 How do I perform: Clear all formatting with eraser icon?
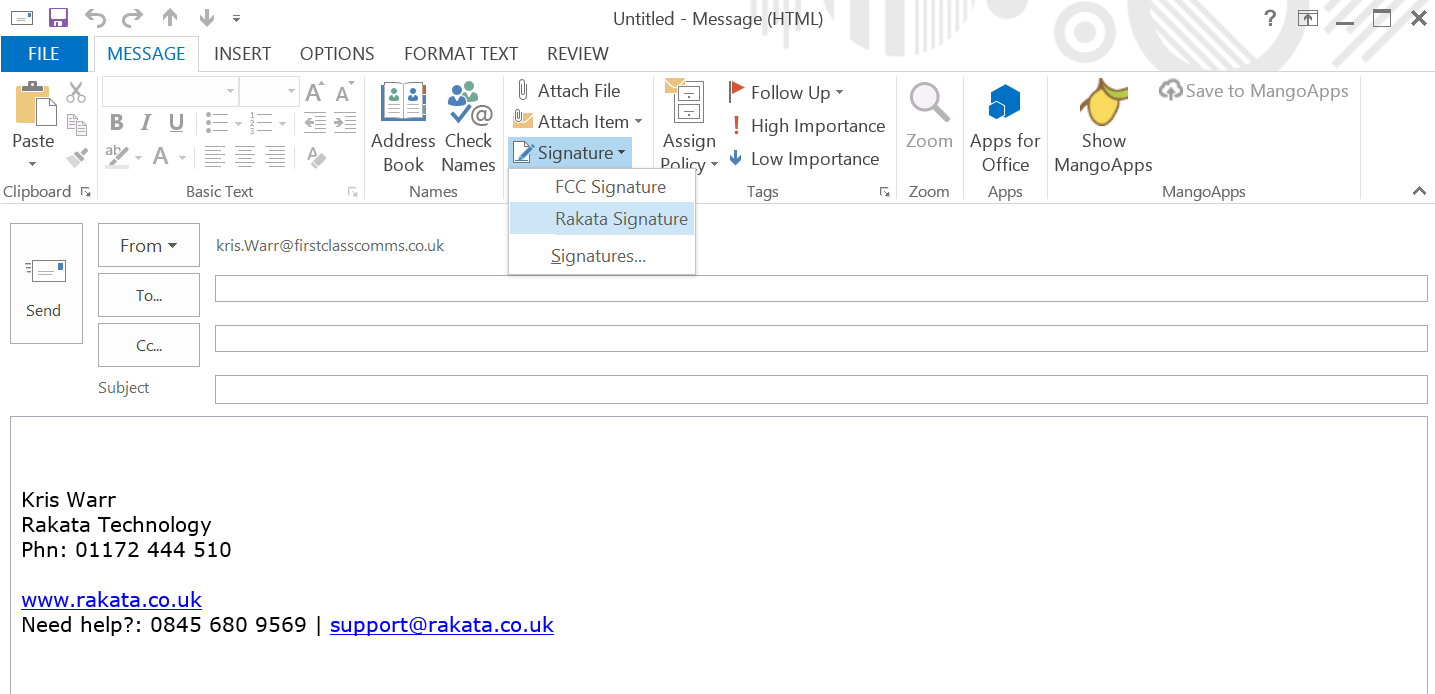(316, 156)
